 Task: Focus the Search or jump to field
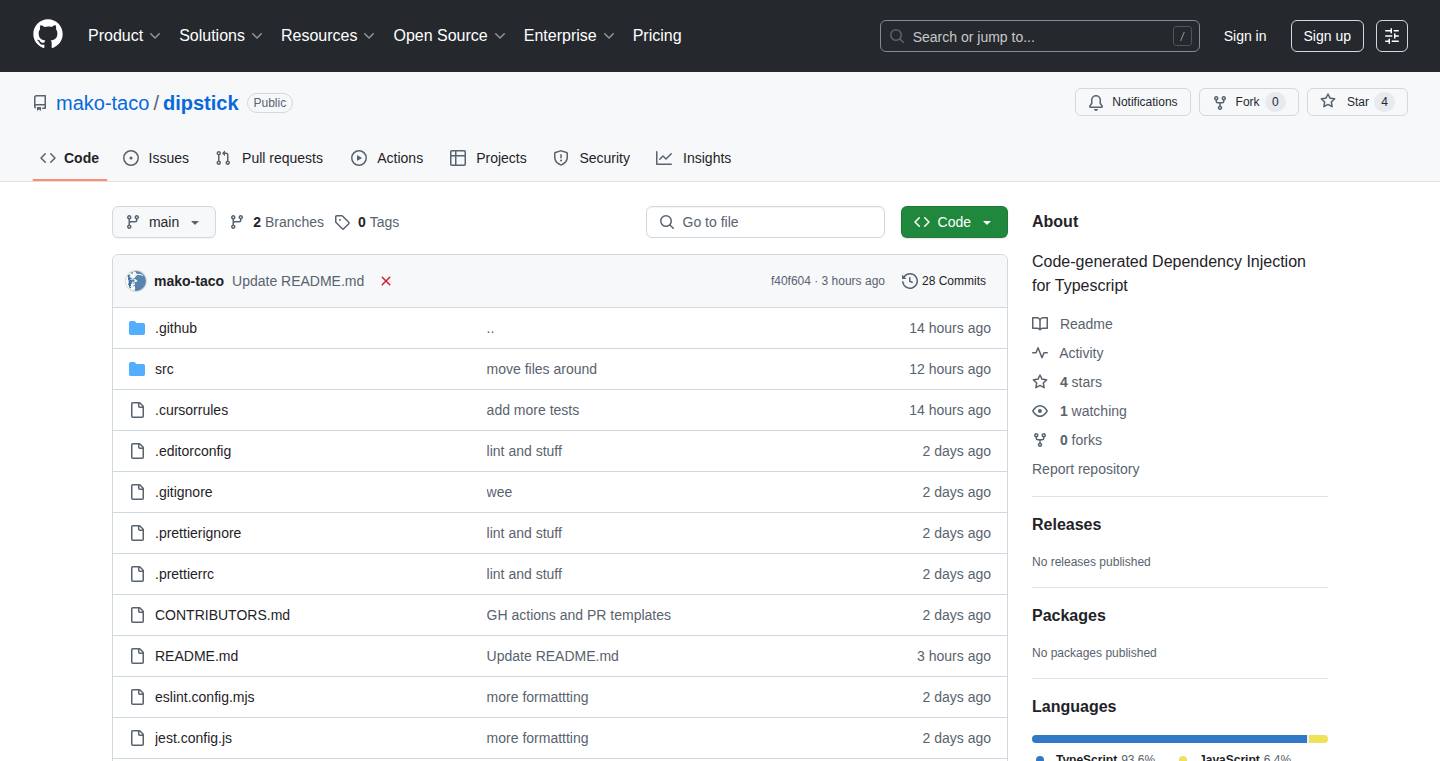[1040, 36]
